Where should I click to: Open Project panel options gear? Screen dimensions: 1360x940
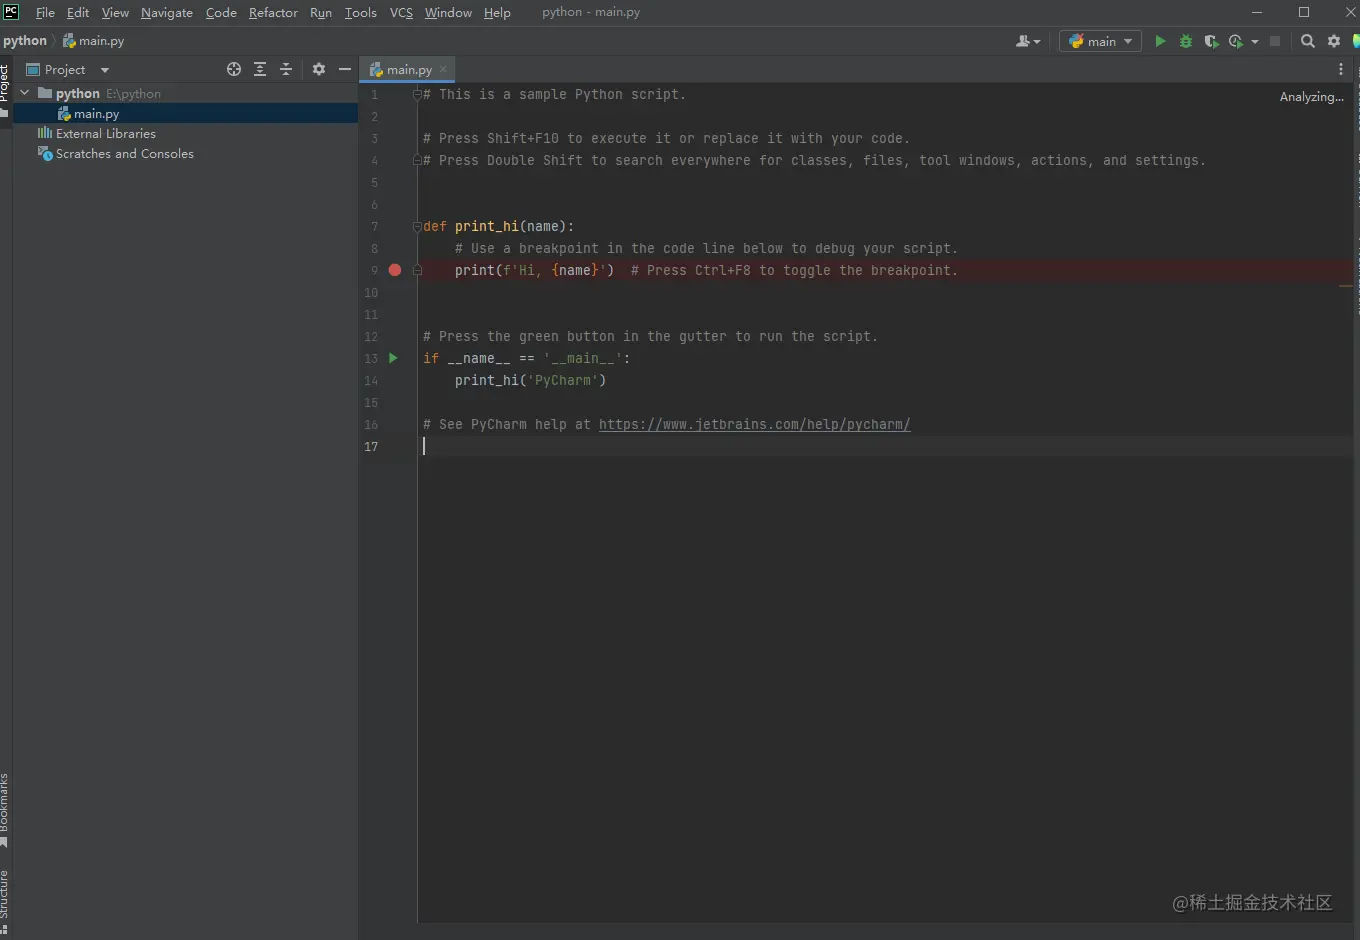319,69
